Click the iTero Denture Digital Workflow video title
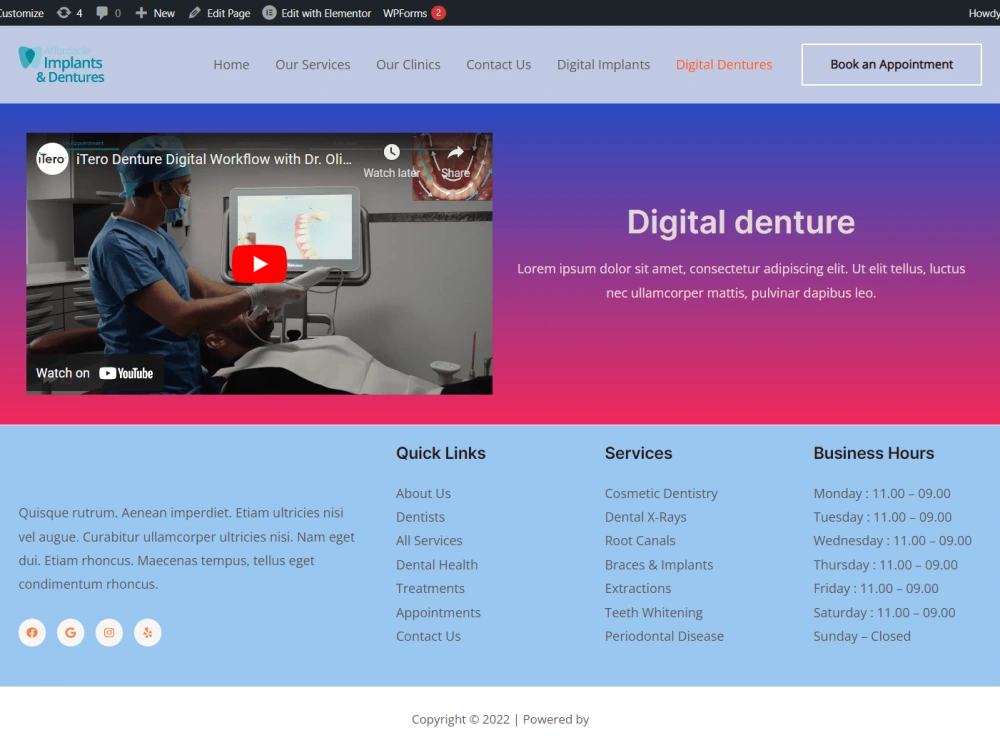Viewport: 1000px width, 750px height. [x=214, y=159]
